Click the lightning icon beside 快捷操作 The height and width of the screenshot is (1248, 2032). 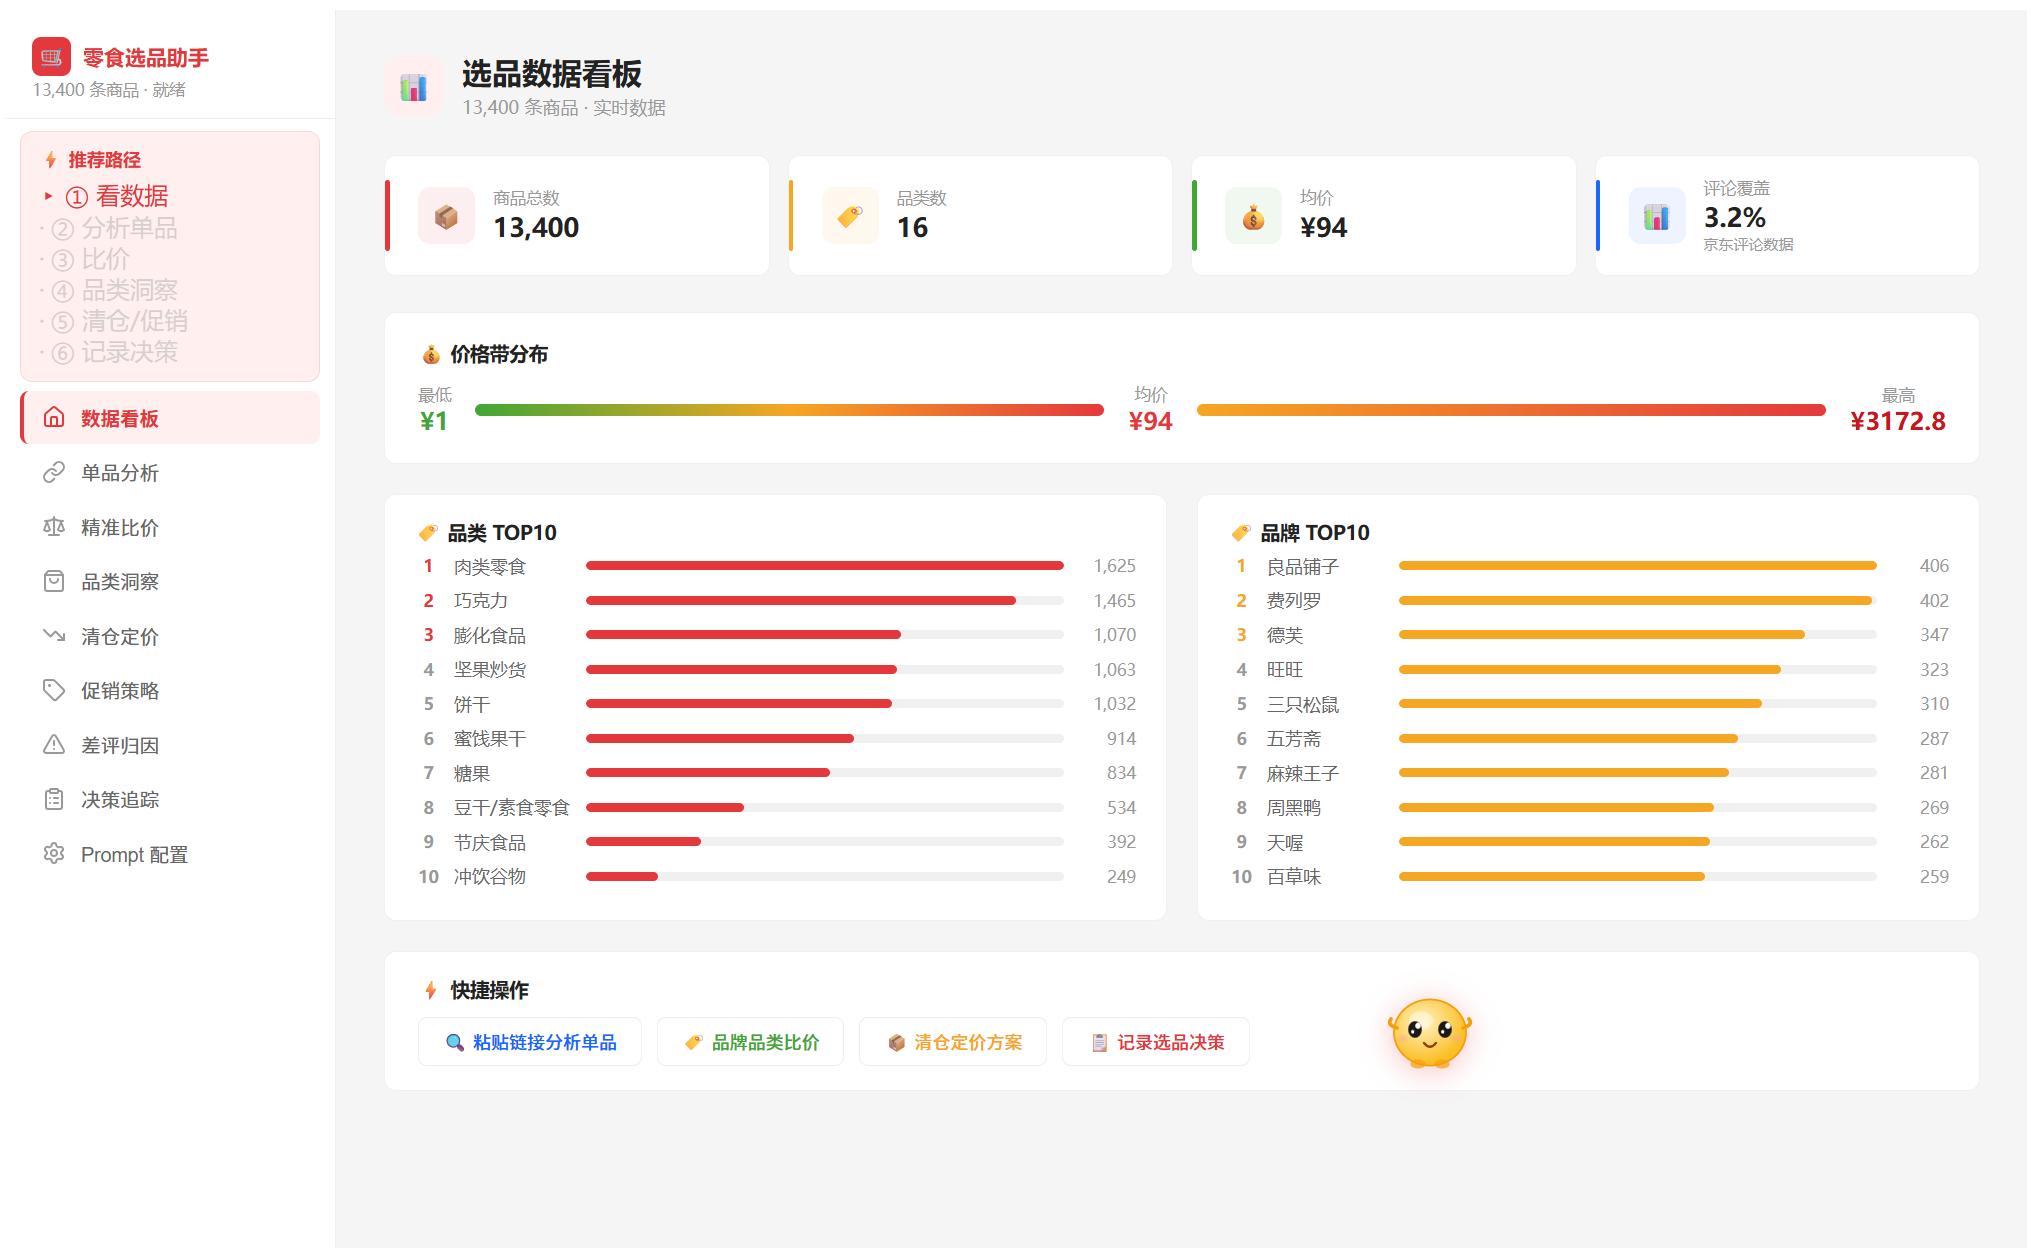[431, 990]
